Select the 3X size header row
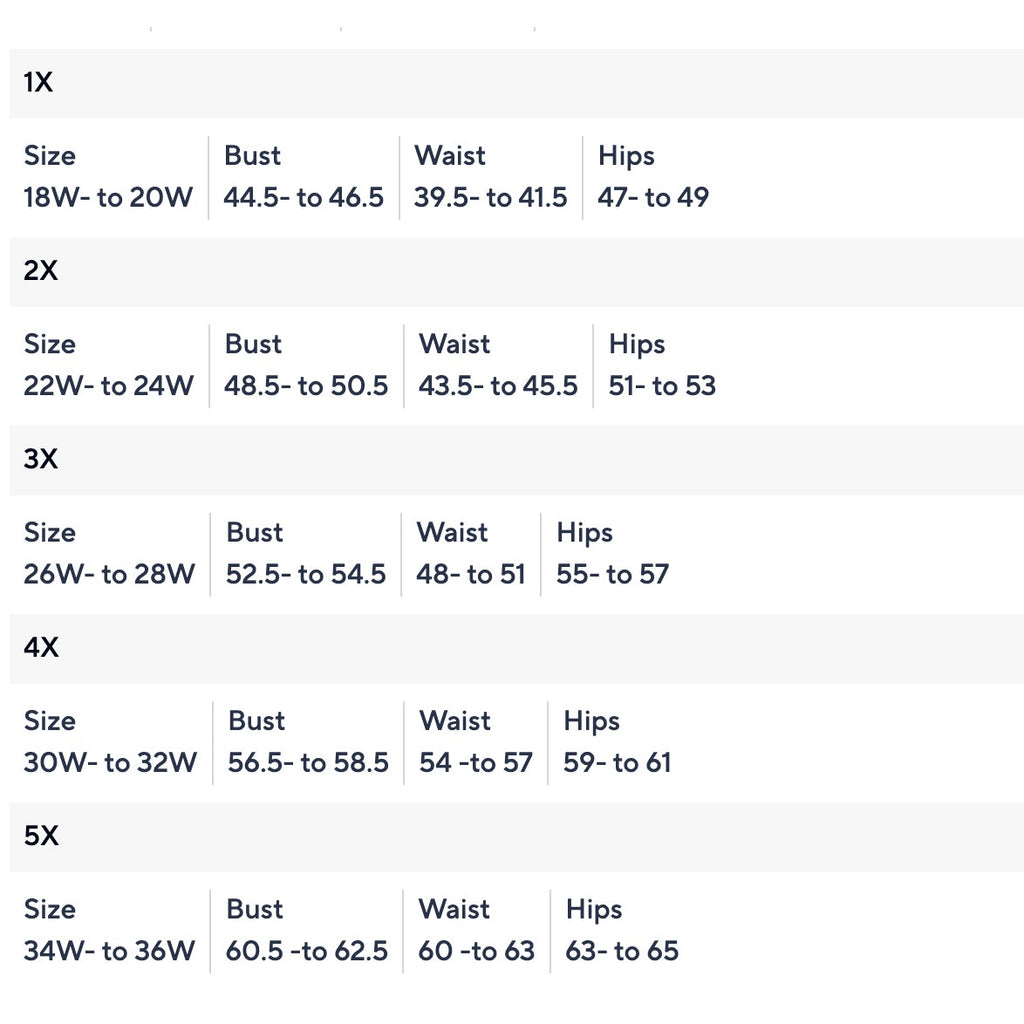 tap(516, 460)
